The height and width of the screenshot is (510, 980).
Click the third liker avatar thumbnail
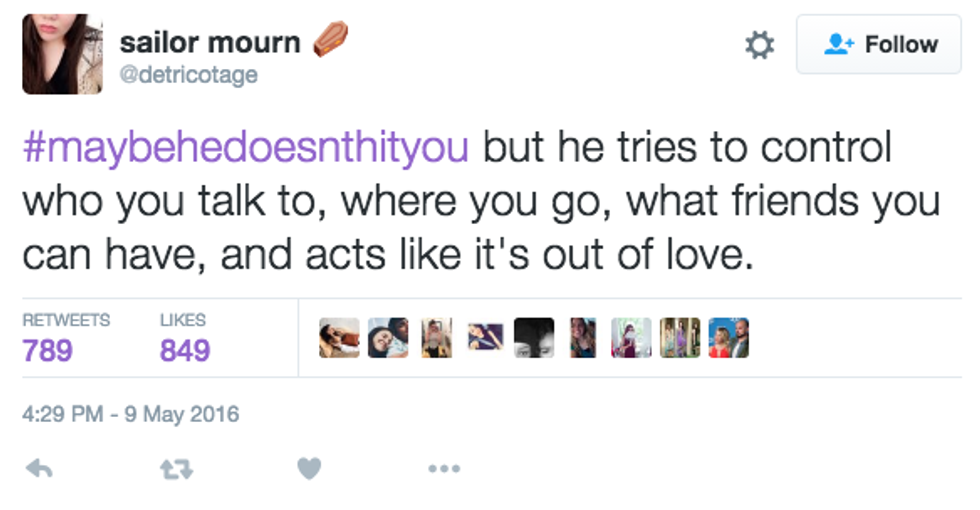[x=436, y=338]
